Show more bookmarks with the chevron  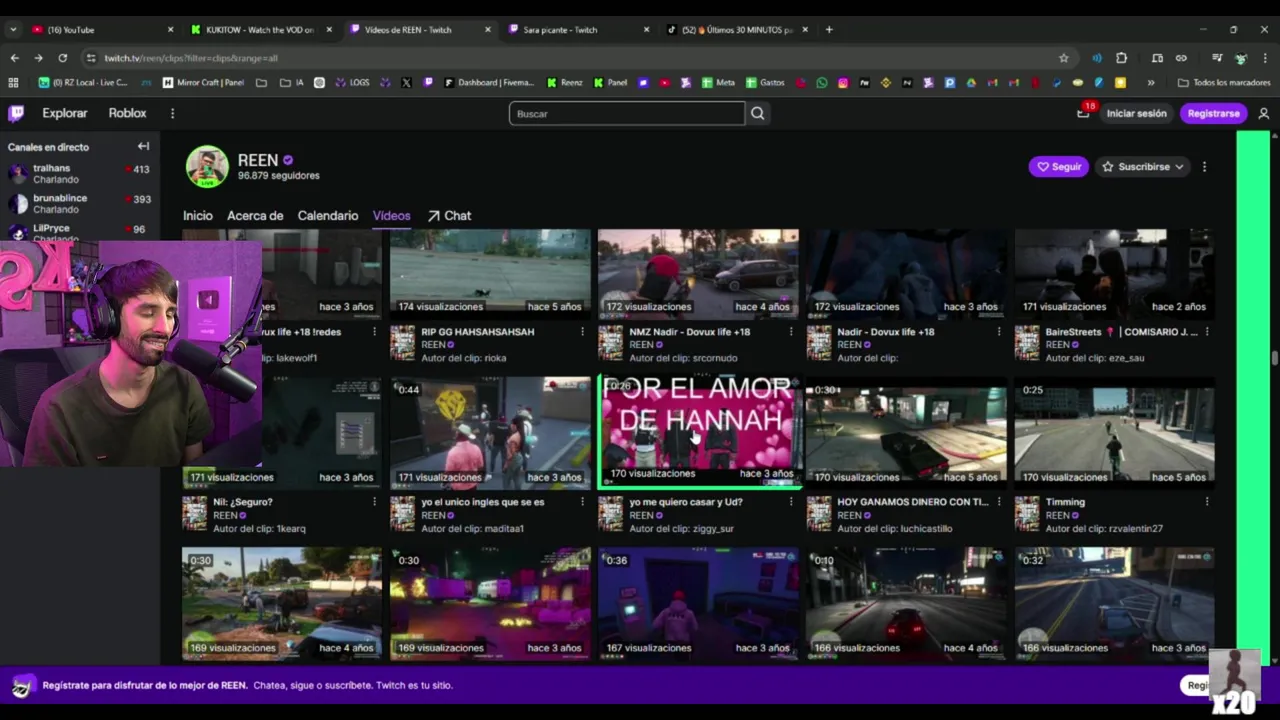(x=1151, y=83)
